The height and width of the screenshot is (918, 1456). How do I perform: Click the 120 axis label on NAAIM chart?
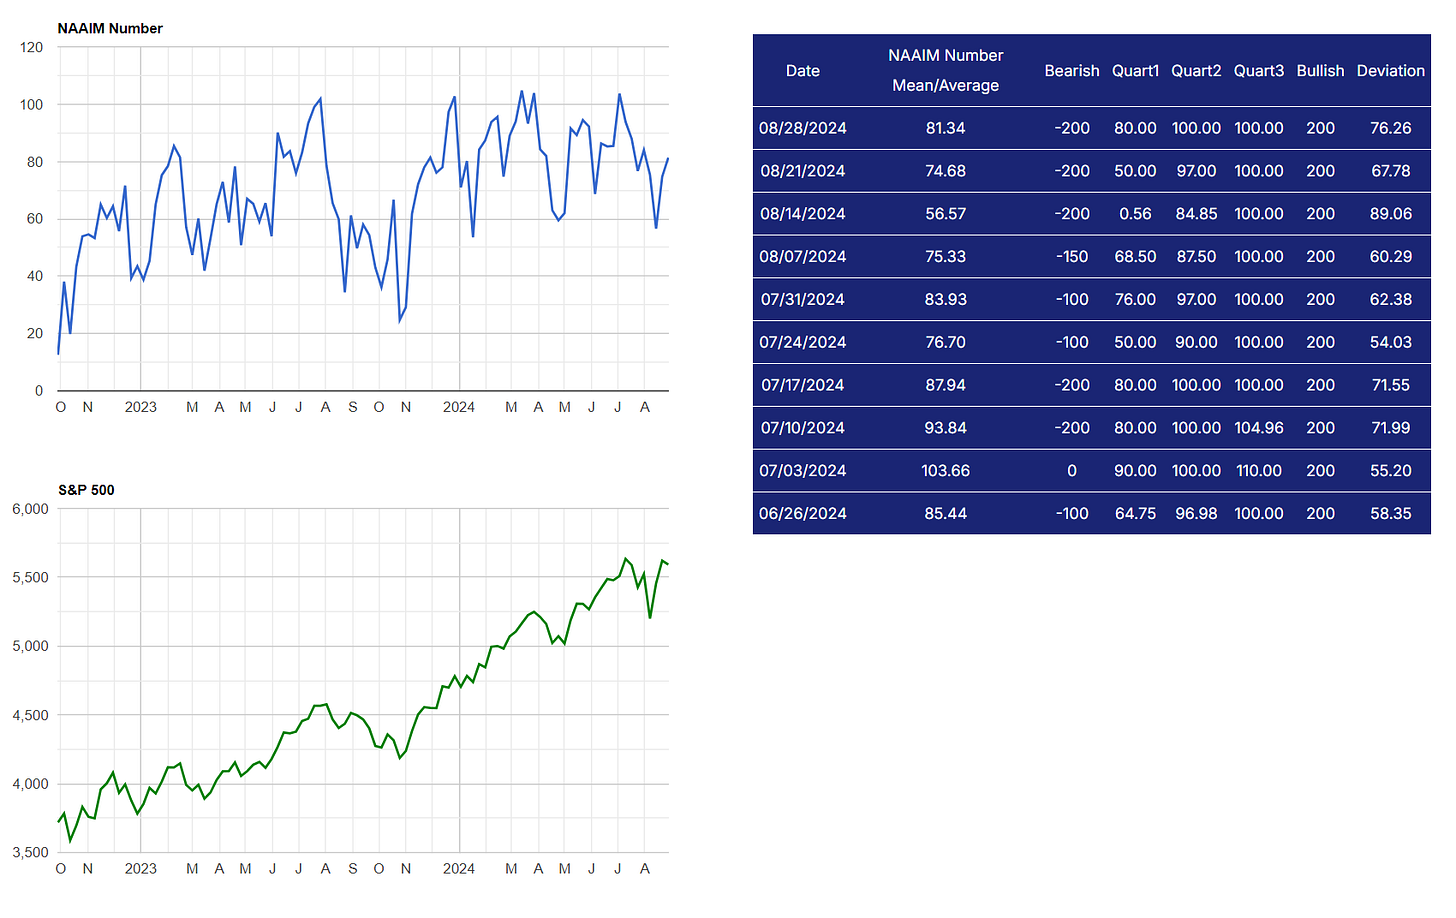31,47
